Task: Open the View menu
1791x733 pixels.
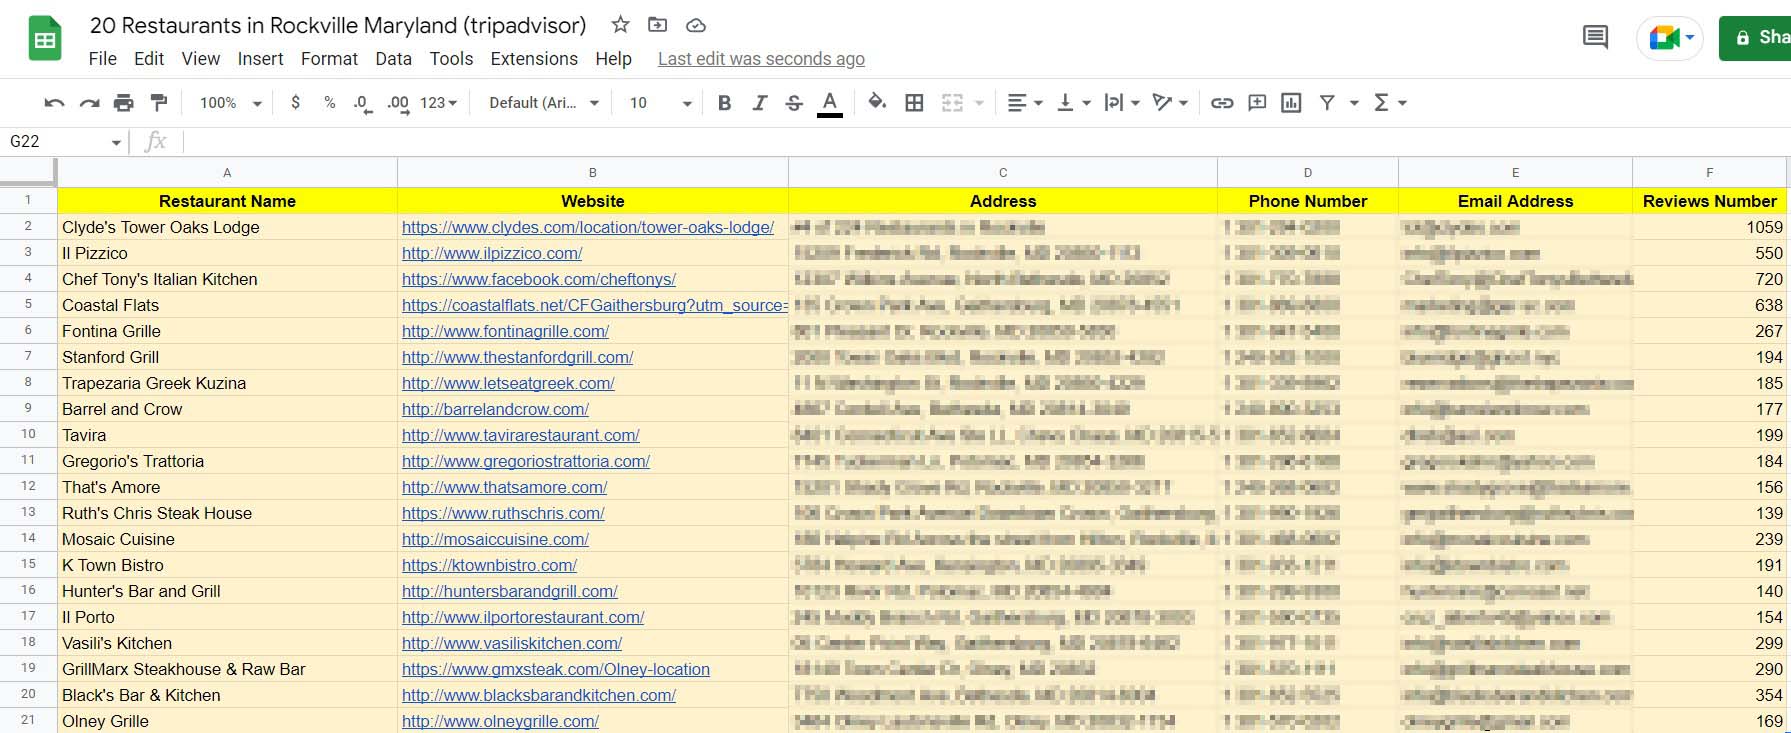Action: (x=200, y=59)
